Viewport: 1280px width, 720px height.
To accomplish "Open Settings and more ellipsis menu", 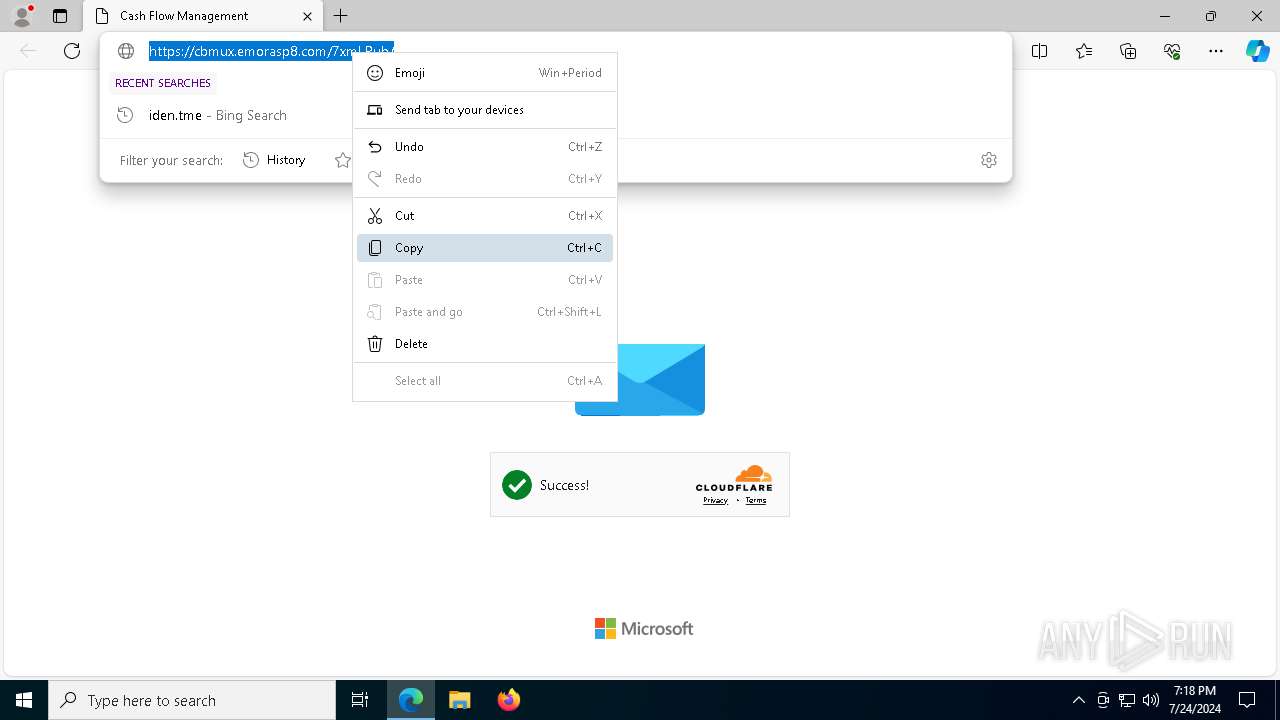I will [x=1216, y=51].
